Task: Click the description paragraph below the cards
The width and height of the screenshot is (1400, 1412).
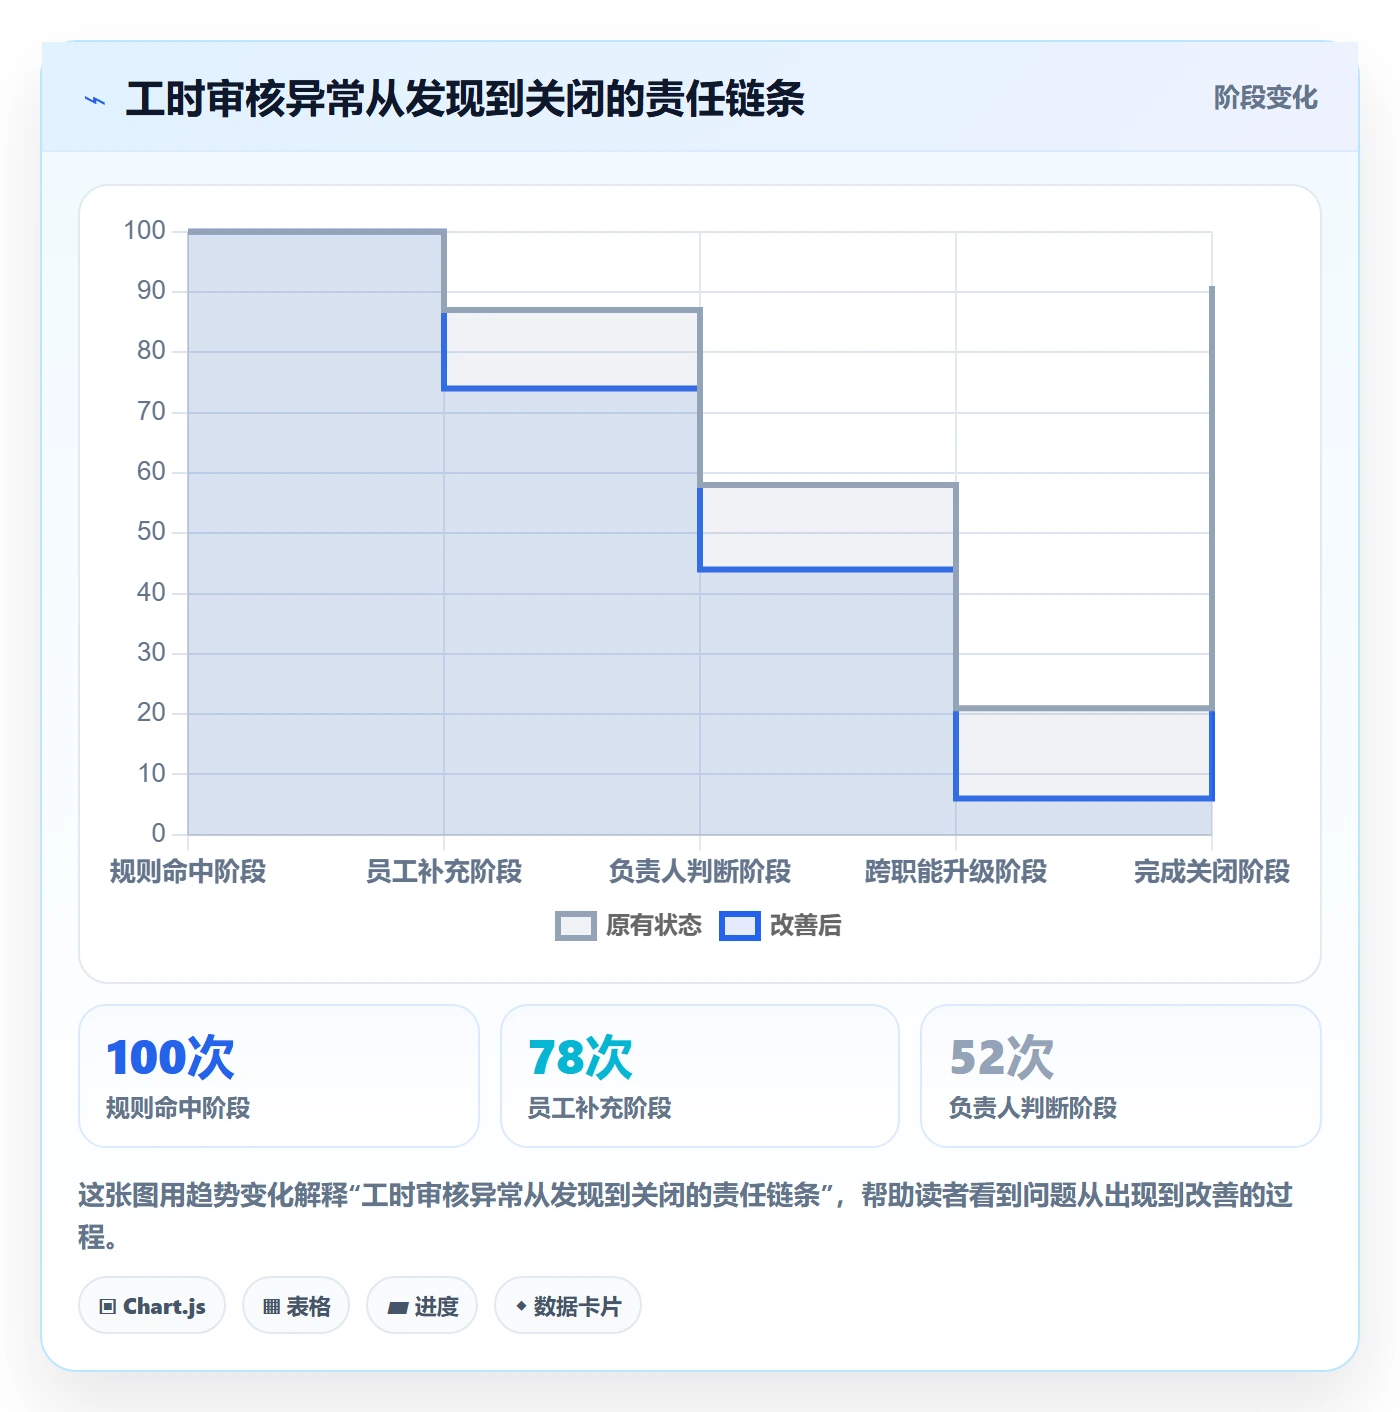Action: pos(686,1215)
